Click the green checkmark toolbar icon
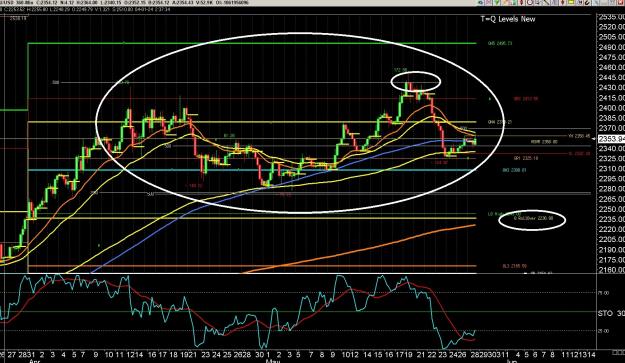 (497, 2)
